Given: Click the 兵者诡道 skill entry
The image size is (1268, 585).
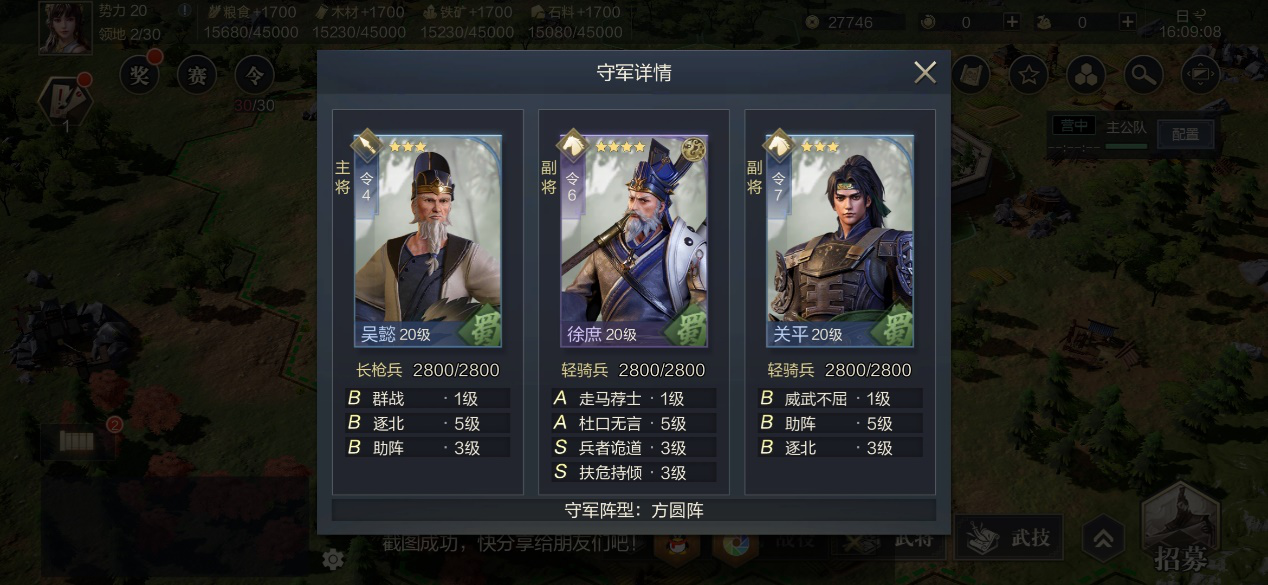Looking at the screenshot, I should pos(634,448).
